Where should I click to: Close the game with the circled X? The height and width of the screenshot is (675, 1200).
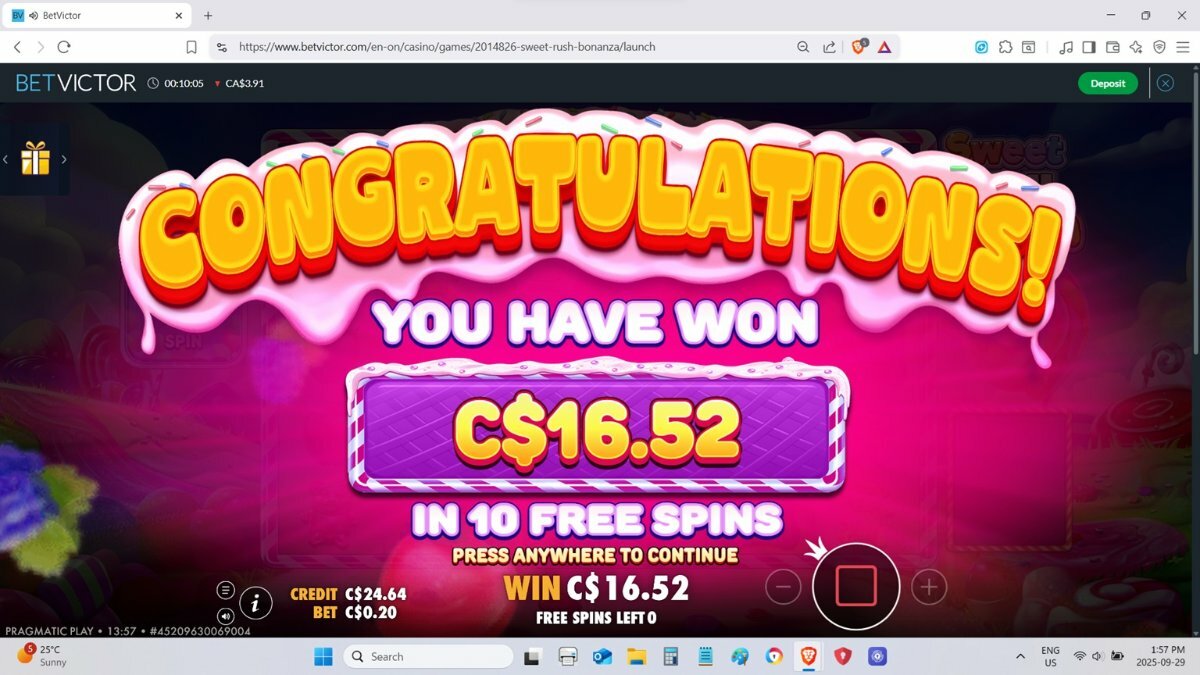(1165, 83)
